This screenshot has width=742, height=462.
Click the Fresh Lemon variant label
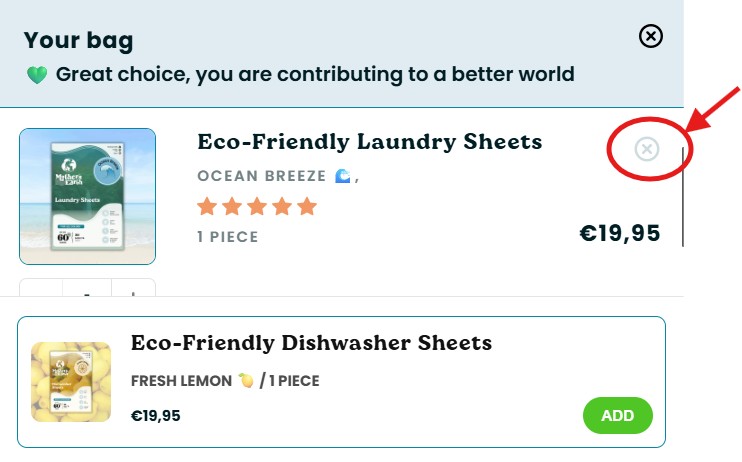[181, 381]
